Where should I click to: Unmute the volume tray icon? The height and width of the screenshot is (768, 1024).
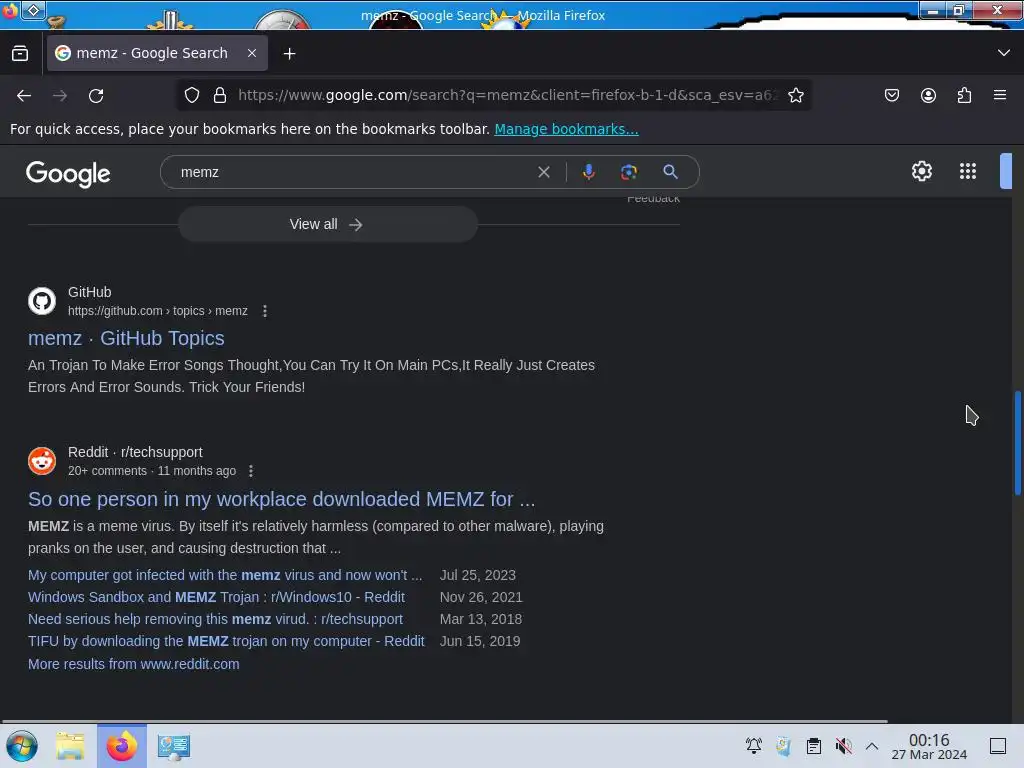coord(843,745)
